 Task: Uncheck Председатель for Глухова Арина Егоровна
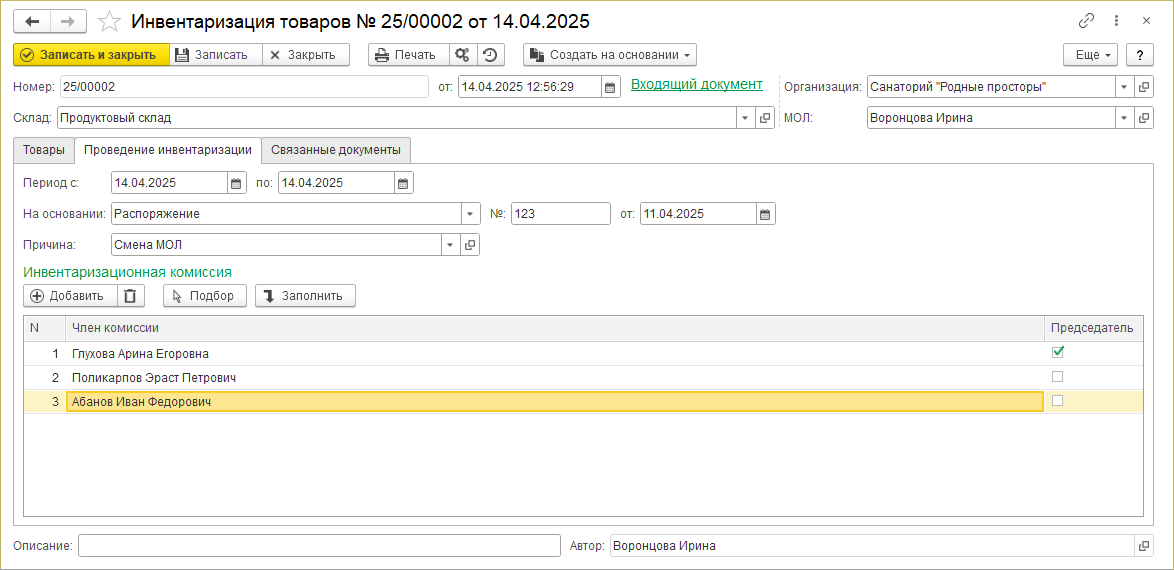coord(1058,352)
